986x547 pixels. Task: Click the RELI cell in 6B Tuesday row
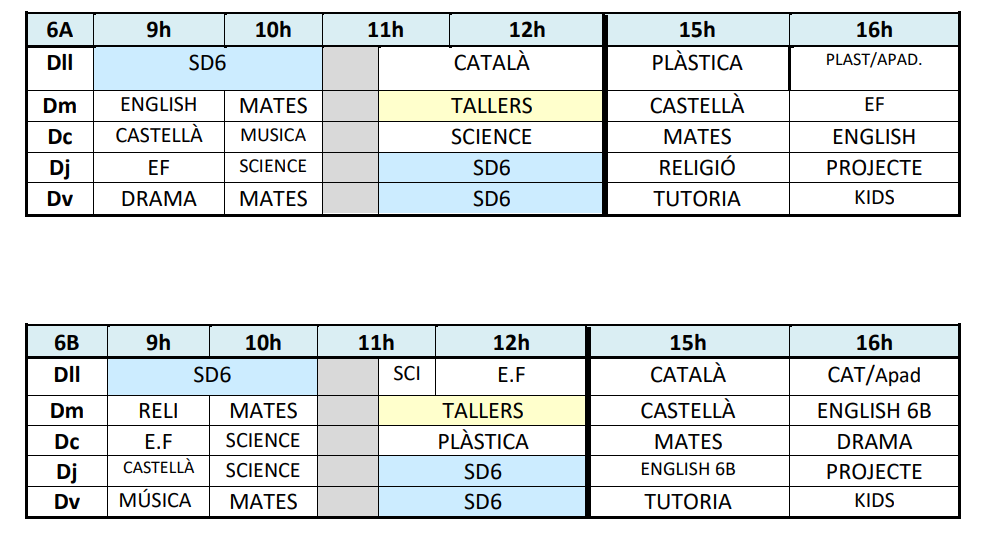pos(158,410)
